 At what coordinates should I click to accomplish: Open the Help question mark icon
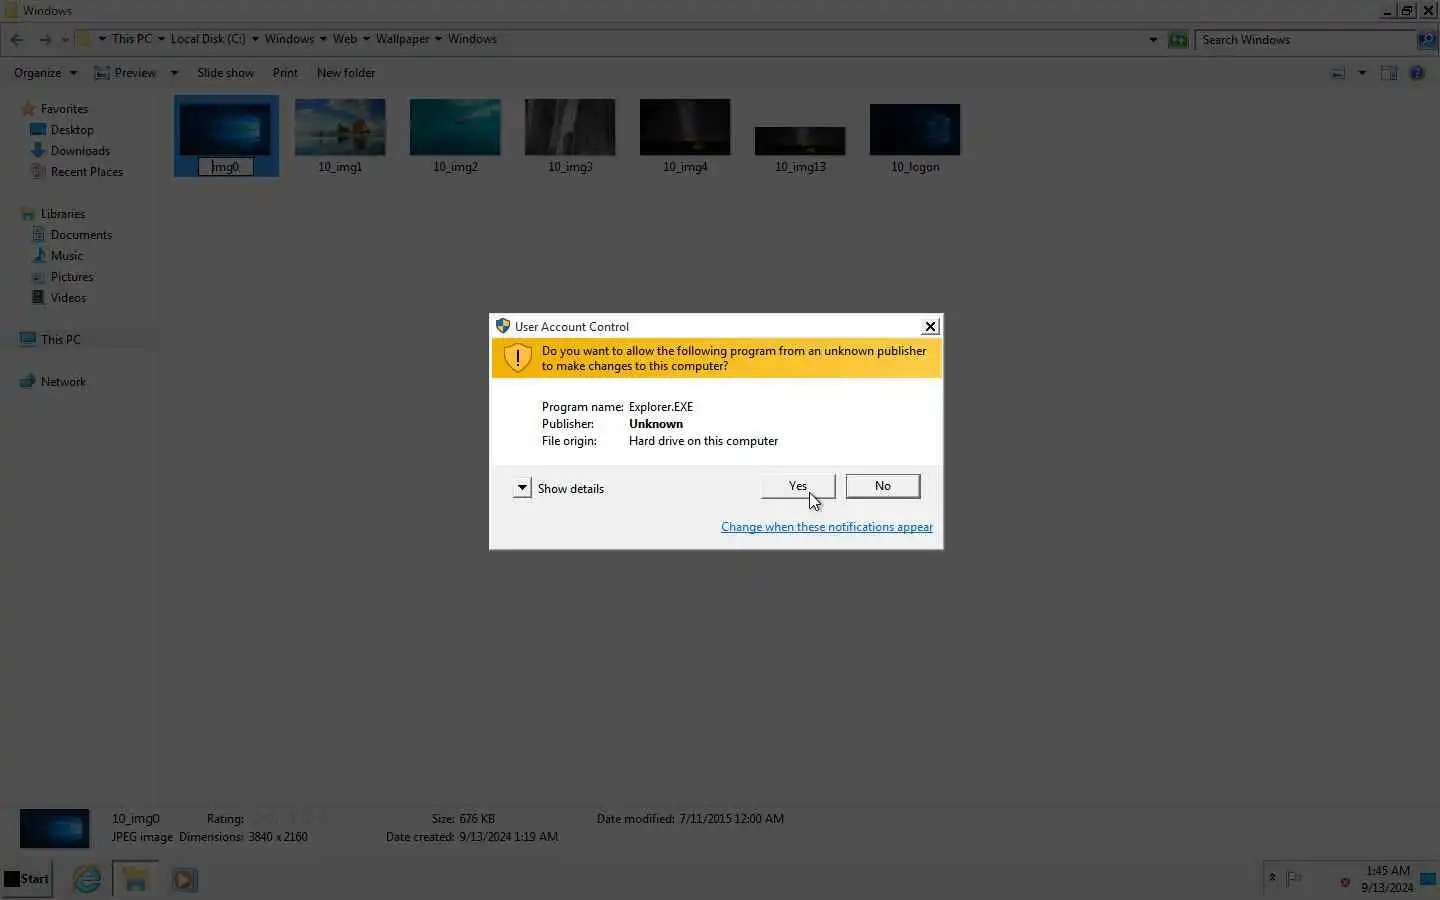click(x=1417, y=73)
